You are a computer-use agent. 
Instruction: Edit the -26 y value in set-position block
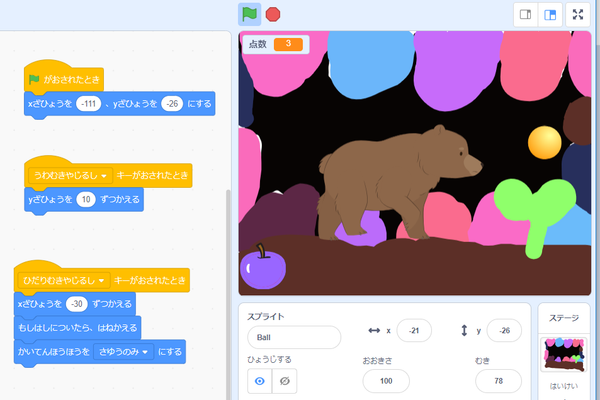point(172,104)
